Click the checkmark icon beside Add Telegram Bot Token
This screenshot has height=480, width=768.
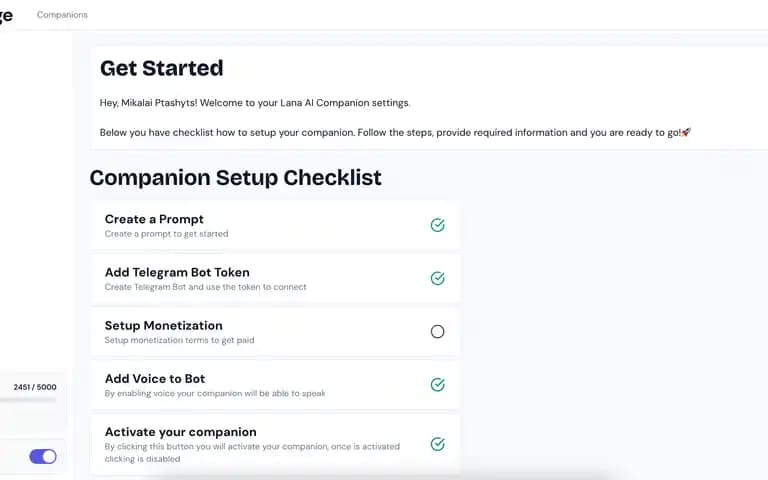[x=437, y=278]
